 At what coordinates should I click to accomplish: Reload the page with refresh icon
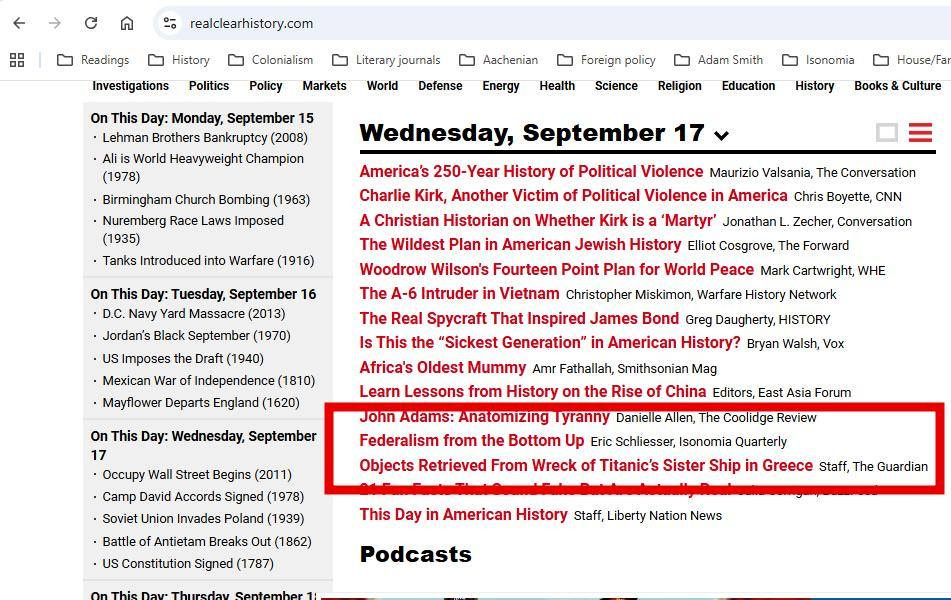[91, 23]
